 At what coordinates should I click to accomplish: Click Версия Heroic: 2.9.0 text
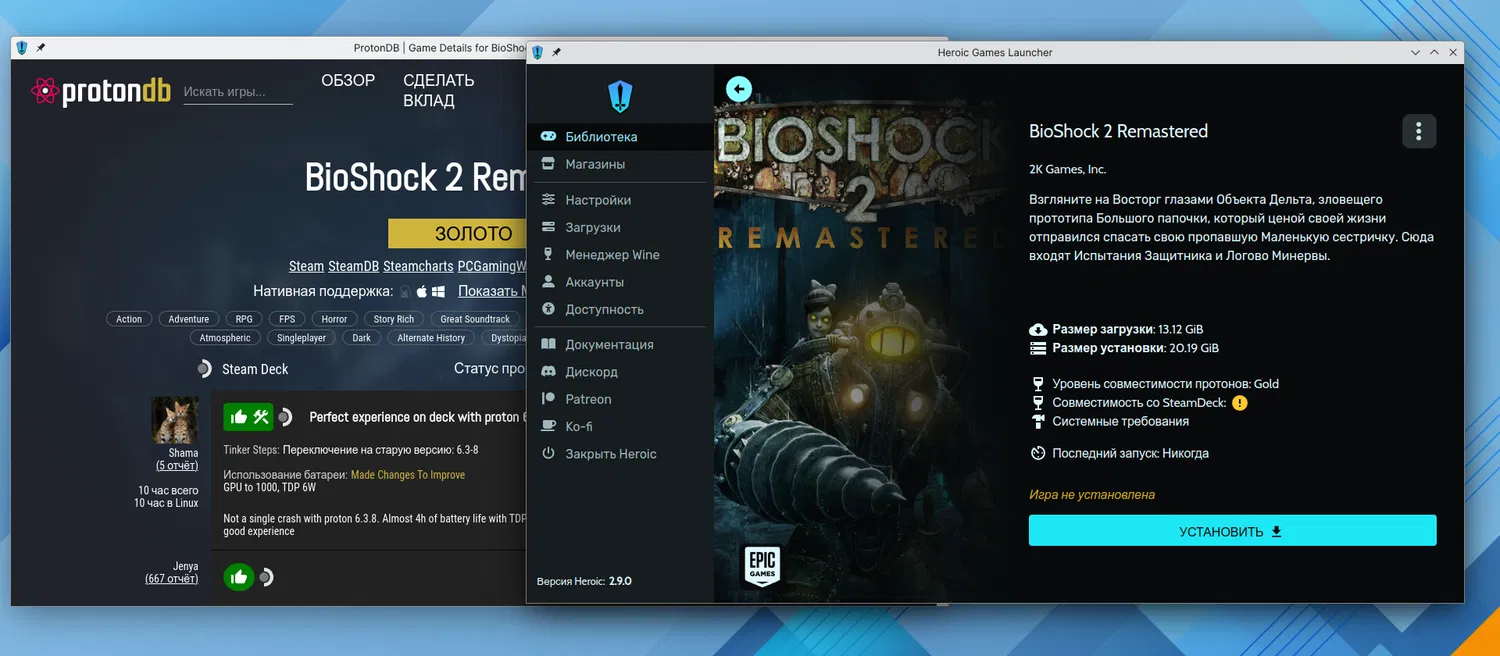[584, 581]
